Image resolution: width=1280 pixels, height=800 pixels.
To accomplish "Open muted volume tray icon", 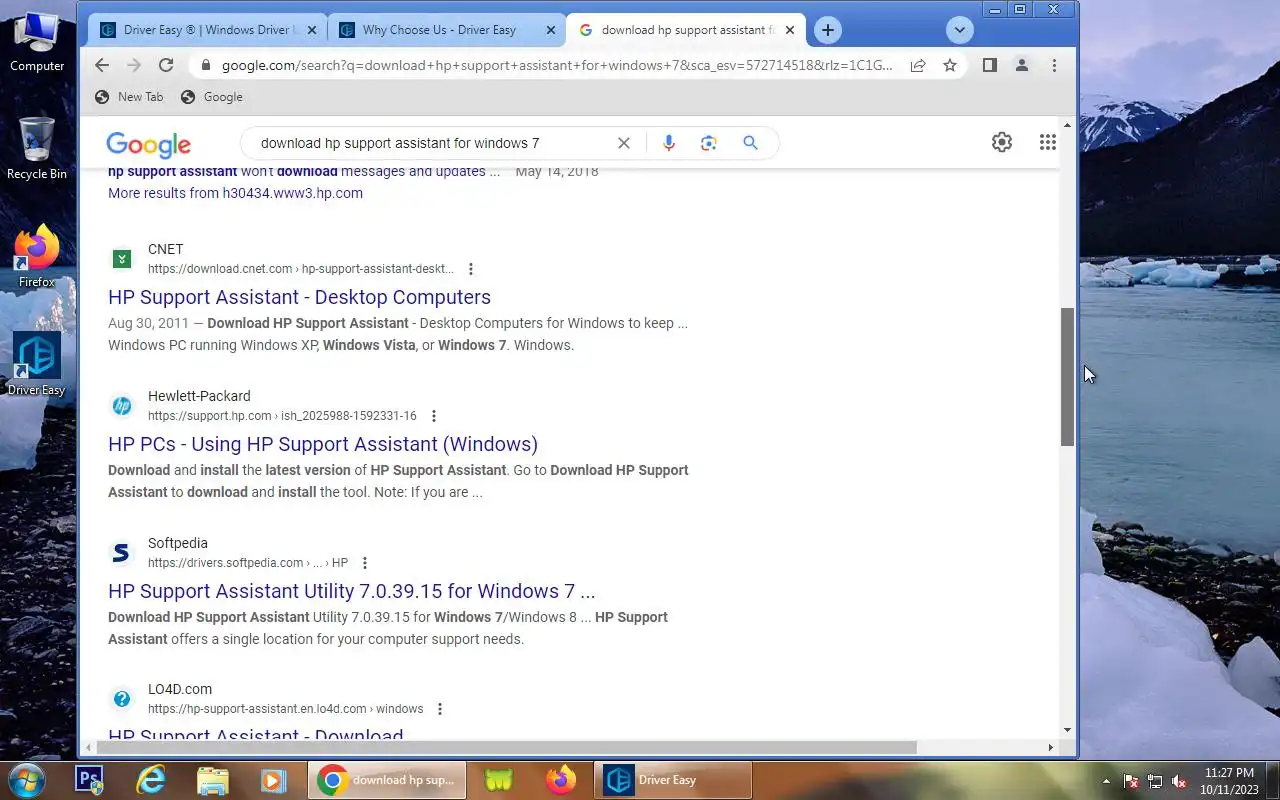I will [x=1179, y=781].
